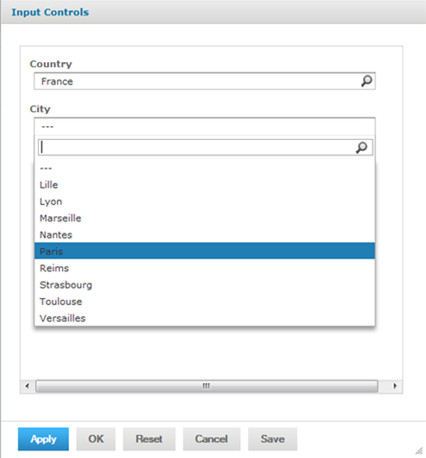Click the horizontal scrollbar right arrow
Screen dimensions: 426x458
pyautogui.click(x=395, y=386)
